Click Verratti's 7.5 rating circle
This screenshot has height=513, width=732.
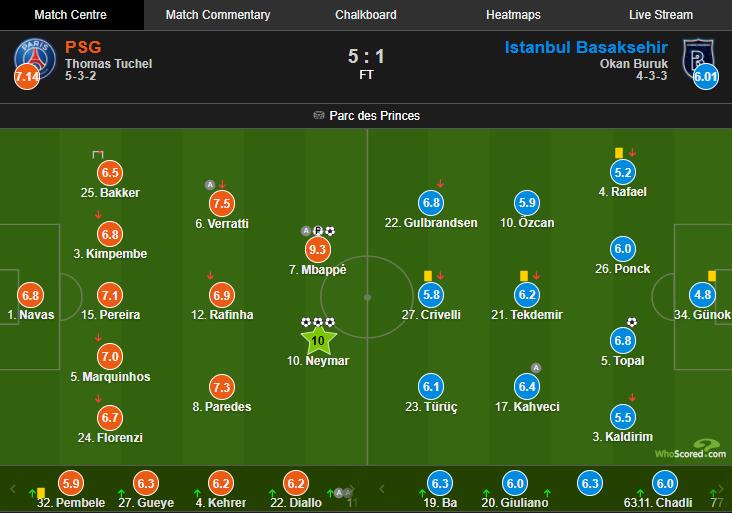(x=222, y=204)
